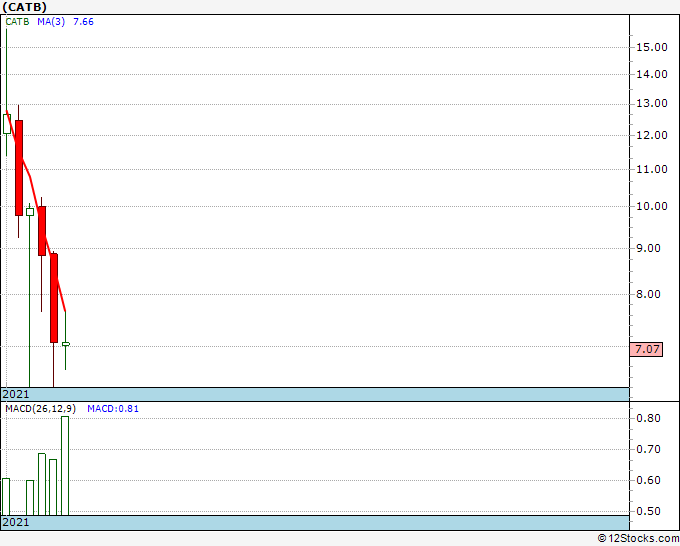
Task: Click the 7.66 moving average value
Action: pos(83,22)
